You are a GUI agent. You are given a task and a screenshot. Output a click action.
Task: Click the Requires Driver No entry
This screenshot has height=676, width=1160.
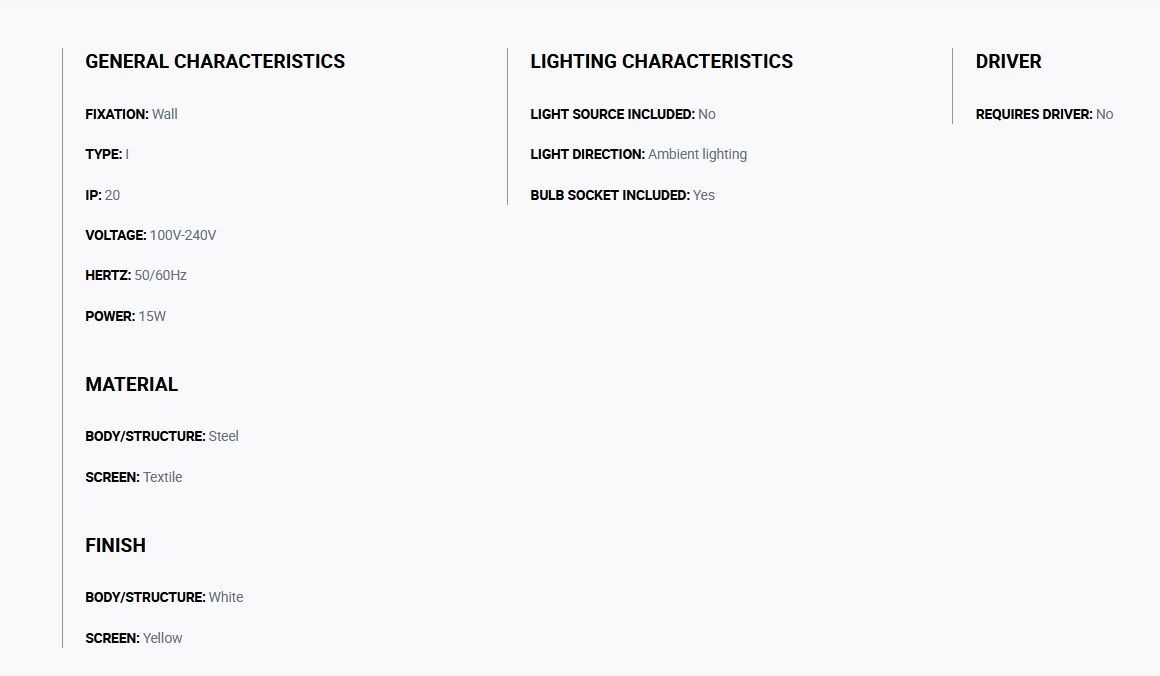pyautogui.click(x=1045, y=114)
